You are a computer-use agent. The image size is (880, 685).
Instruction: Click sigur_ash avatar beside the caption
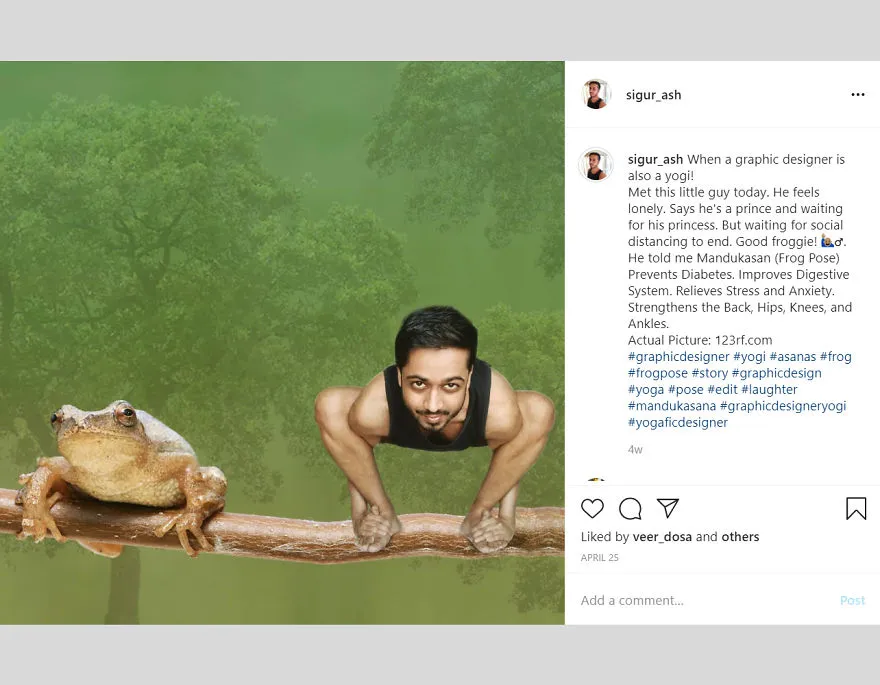pos(595,164)
